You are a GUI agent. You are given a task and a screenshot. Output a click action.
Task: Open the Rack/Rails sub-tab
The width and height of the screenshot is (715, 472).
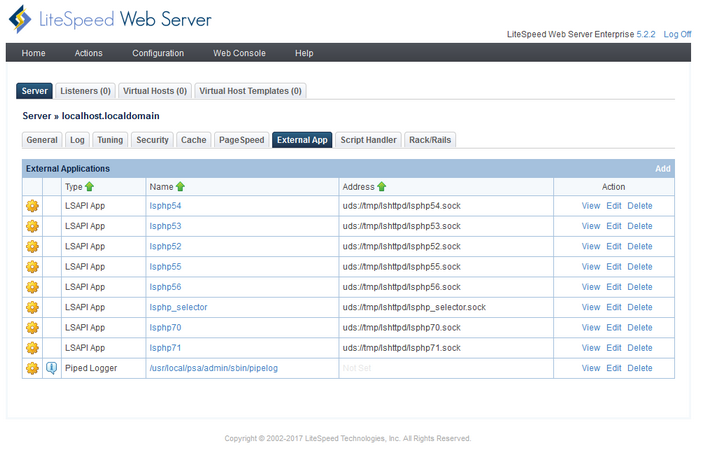pyautogui.click(x=430, y=140)
